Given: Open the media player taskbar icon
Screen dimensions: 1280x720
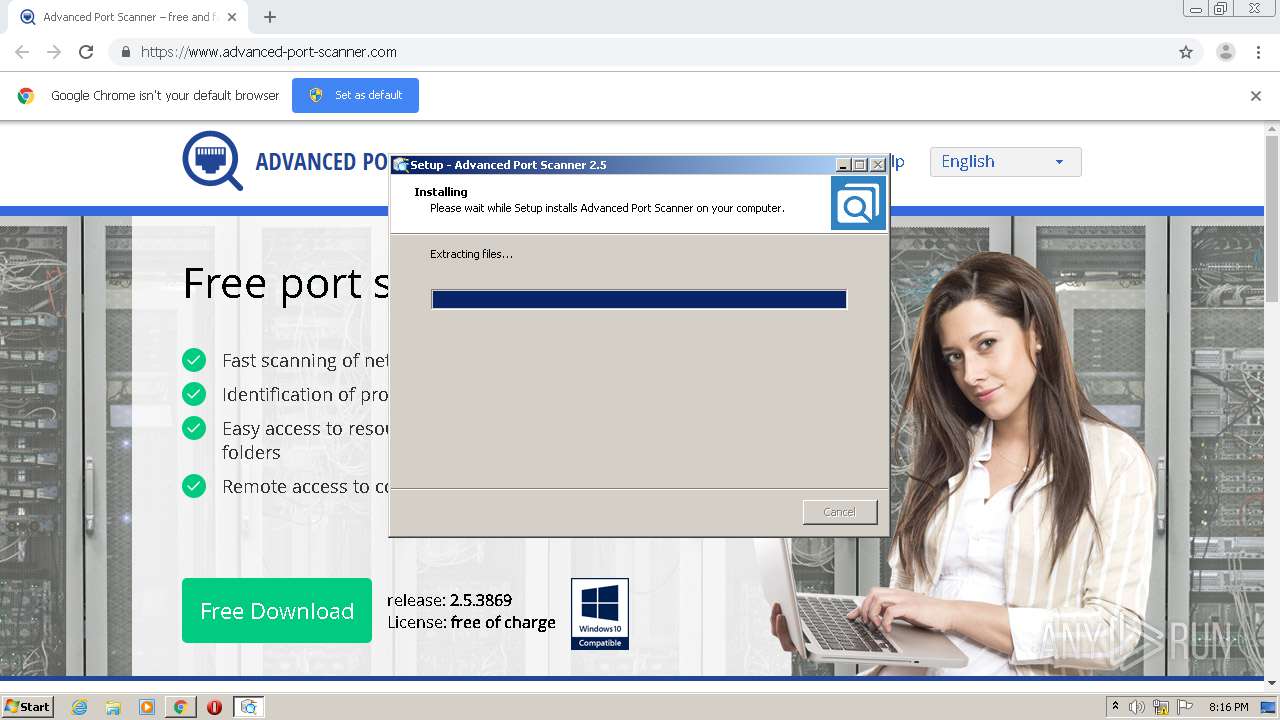Looking at the screenshot, I should click(147, 707).
